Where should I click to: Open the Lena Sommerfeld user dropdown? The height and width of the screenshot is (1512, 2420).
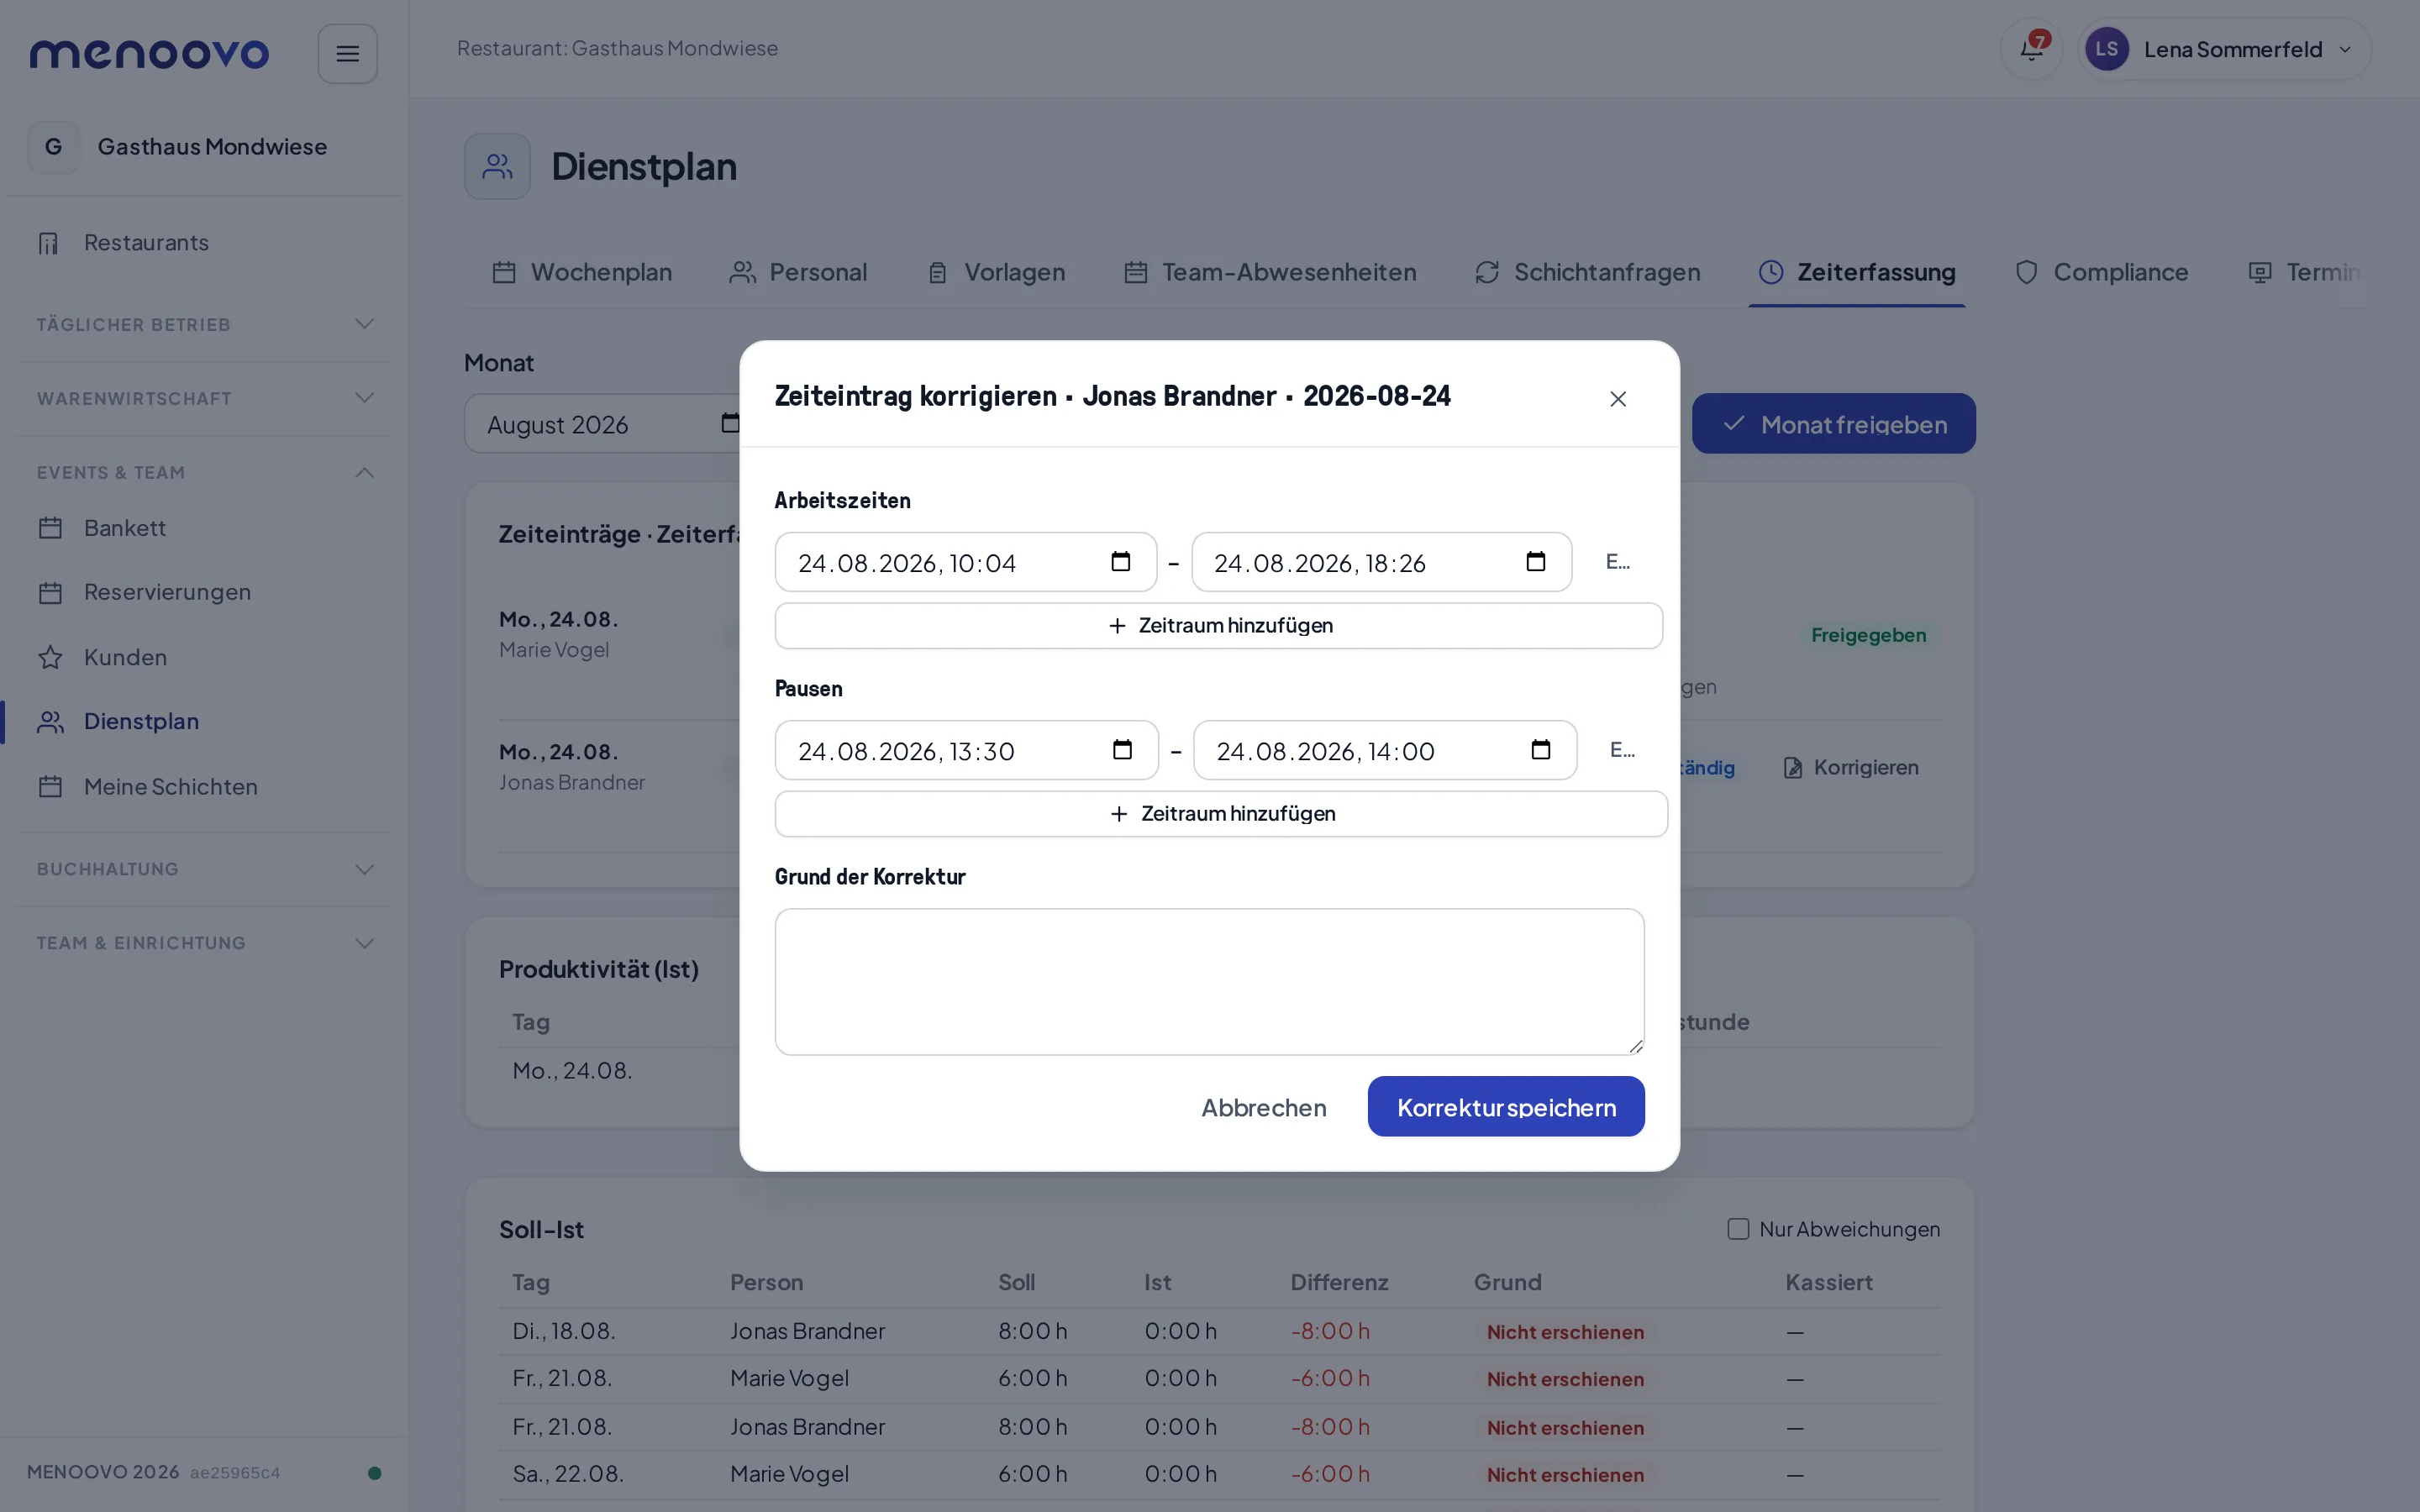click(x=2223, y=49)
